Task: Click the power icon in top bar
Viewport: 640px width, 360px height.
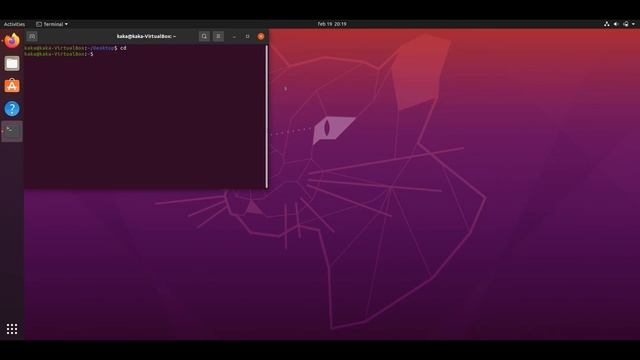Action: tap(626, 24)
